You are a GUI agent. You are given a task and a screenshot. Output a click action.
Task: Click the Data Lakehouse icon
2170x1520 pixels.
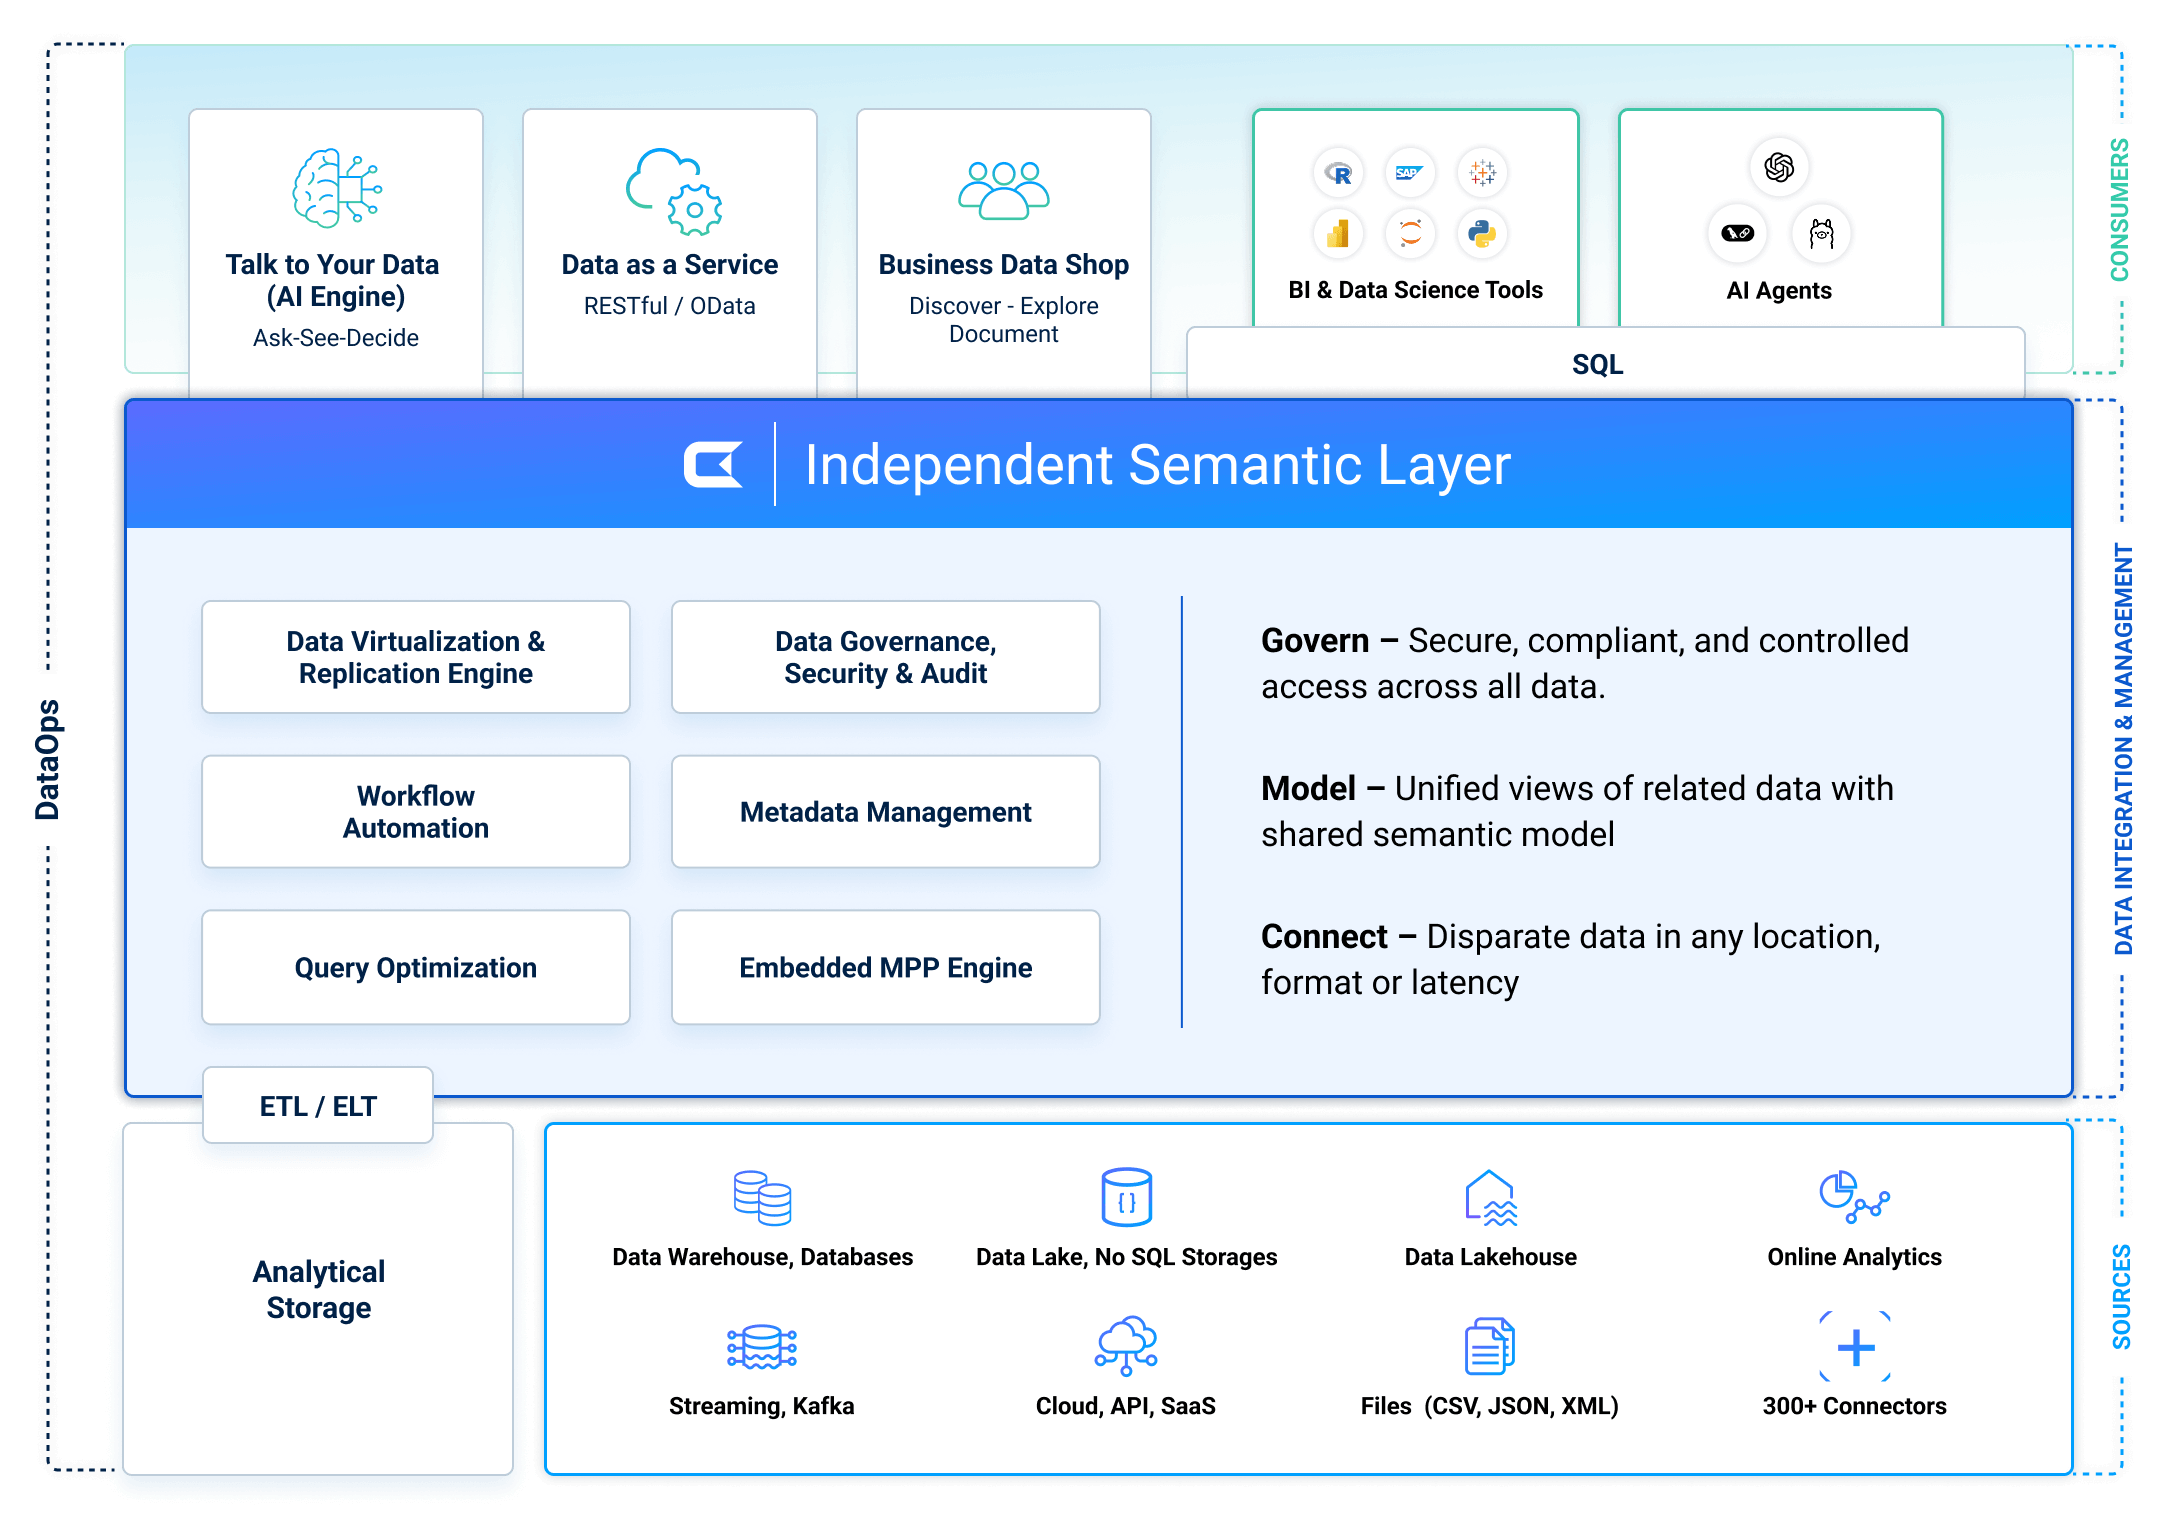(x=1489, y=1197)
